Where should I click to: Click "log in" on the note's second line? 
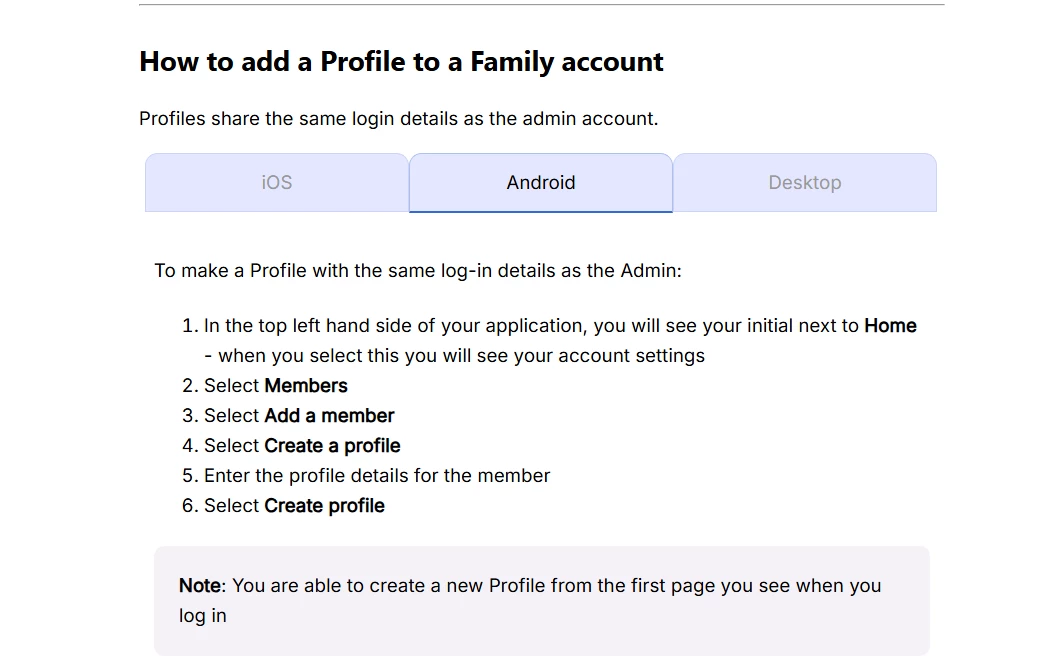click(x=203, y=616)
